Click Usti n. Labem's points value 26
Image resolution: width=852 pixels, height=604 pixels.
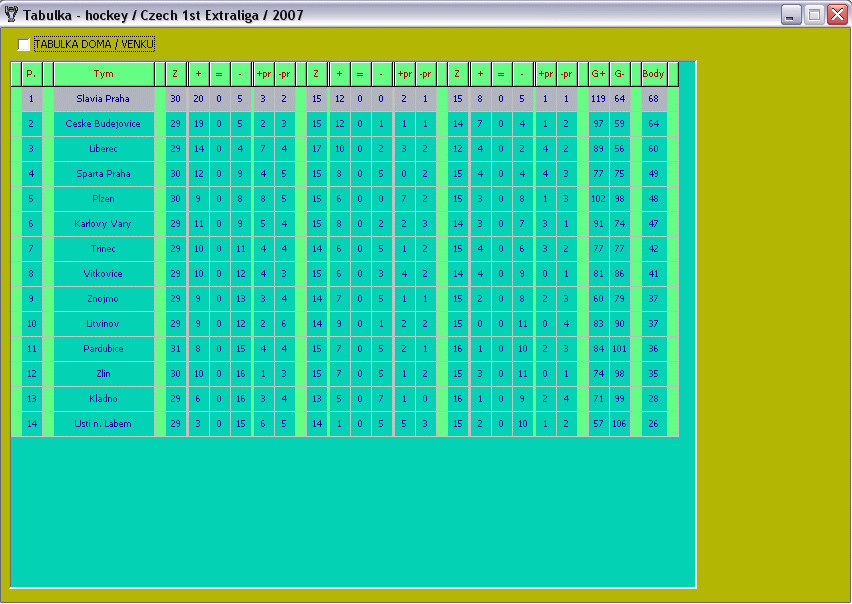point(654,424)
